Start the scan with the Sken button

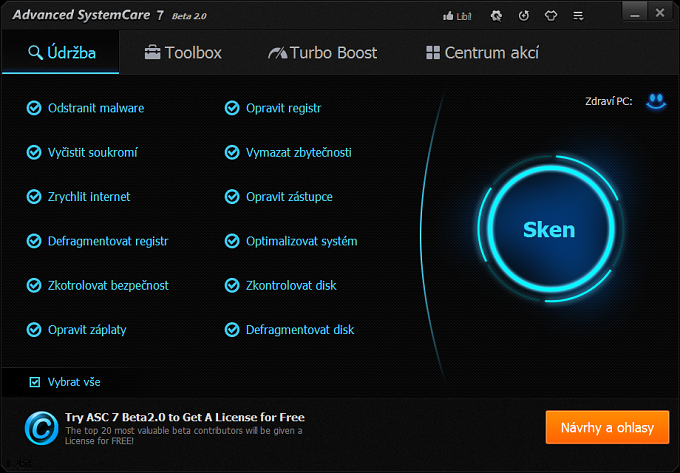coord(549,229)
